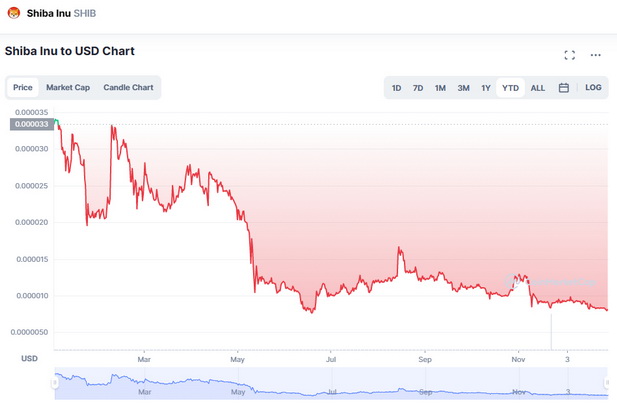
Task: Click the Shiba Inu SHIB title
Action: coord(61,13)
